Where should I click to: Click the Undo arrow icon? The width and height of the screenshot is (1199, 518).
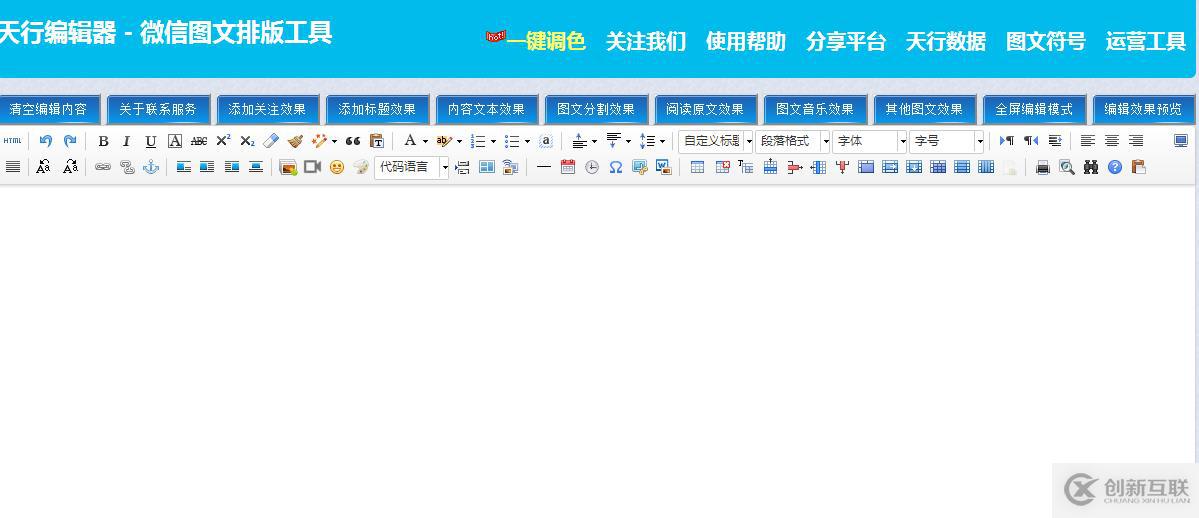click(x=46, y=141)
